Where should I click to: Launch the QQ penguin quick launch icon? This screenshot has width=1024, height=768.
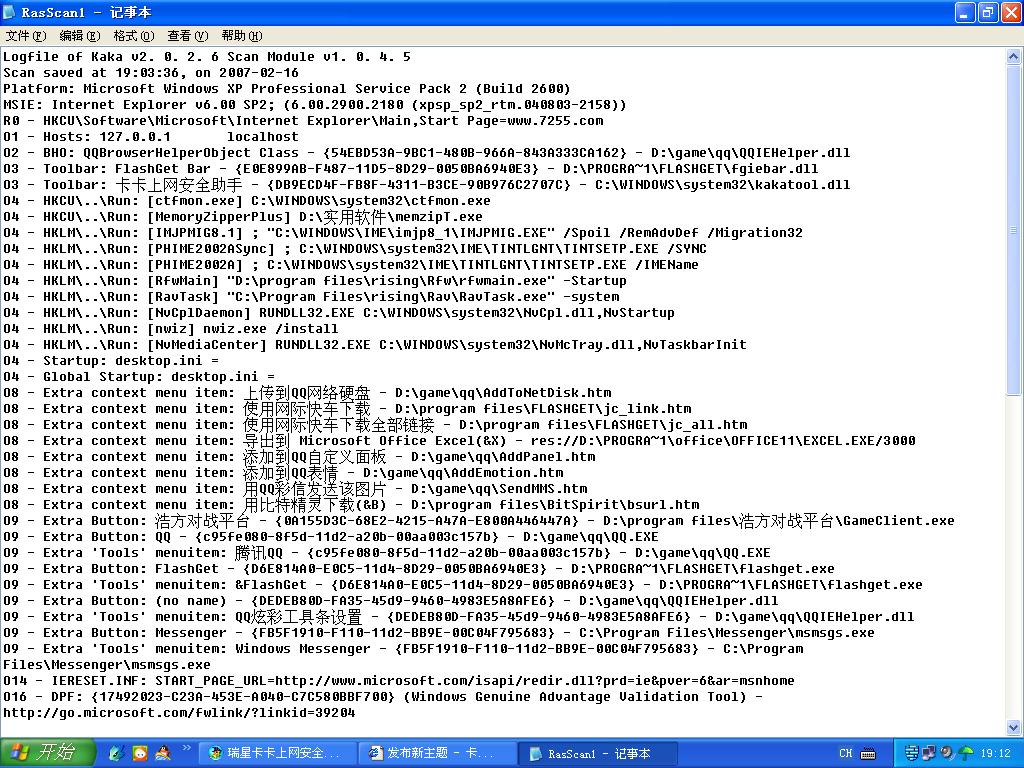point(163,753)
